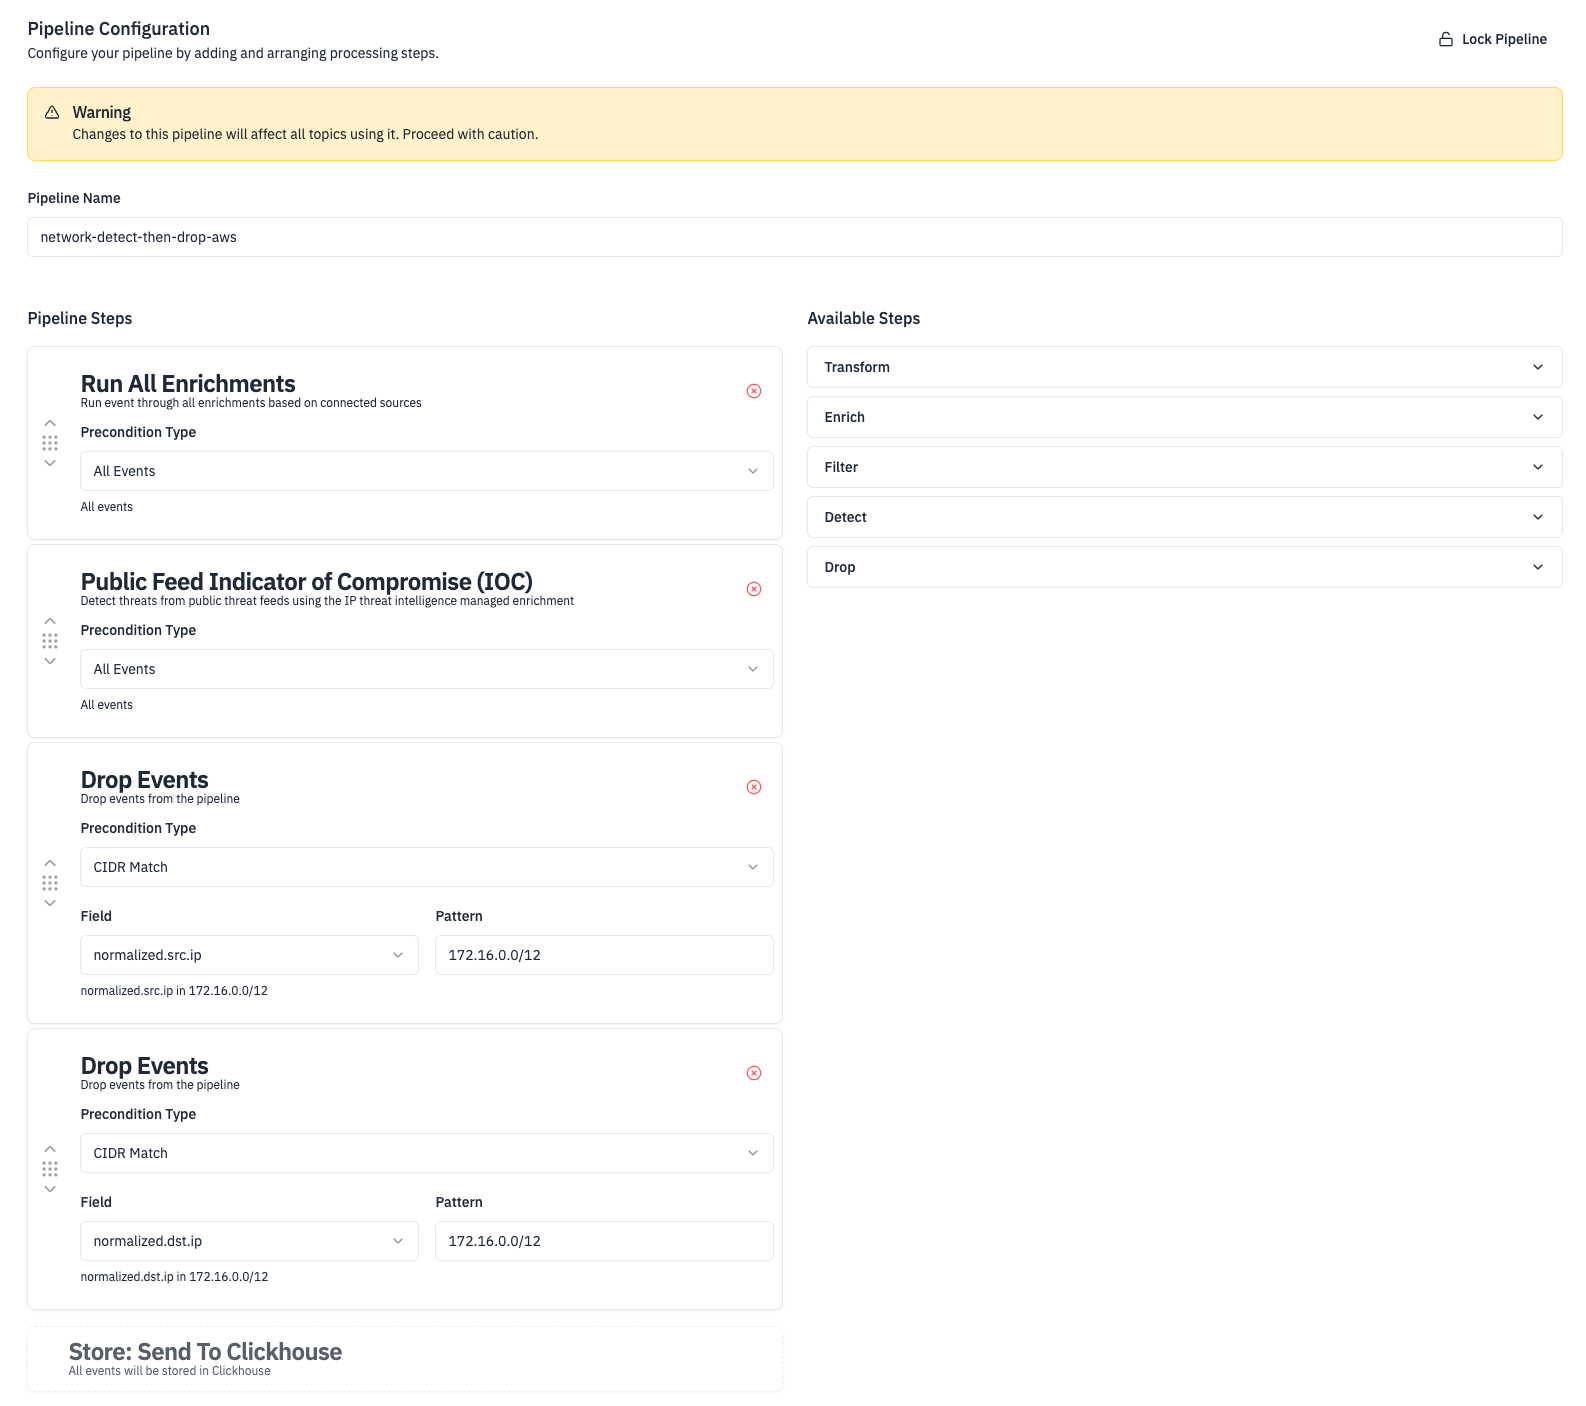Image resolution: width=1586 pixels, height=1406 pixels.
Task: Expand the Enrich steps section
Action: pyautogui.click(x=1184, y=417)
